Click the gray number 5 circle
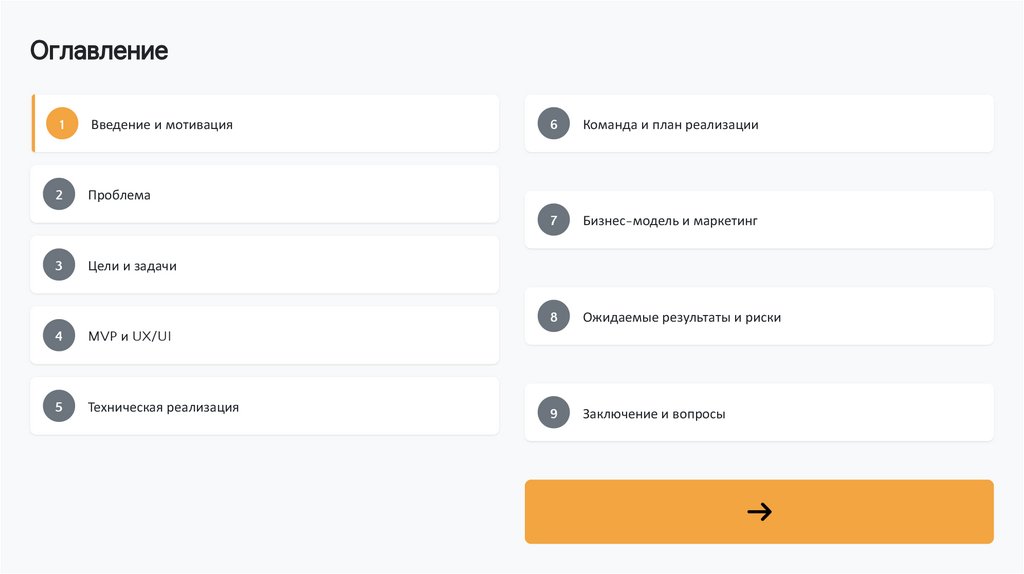Viewport: 1024px width, 574px height. pos(59,406)
